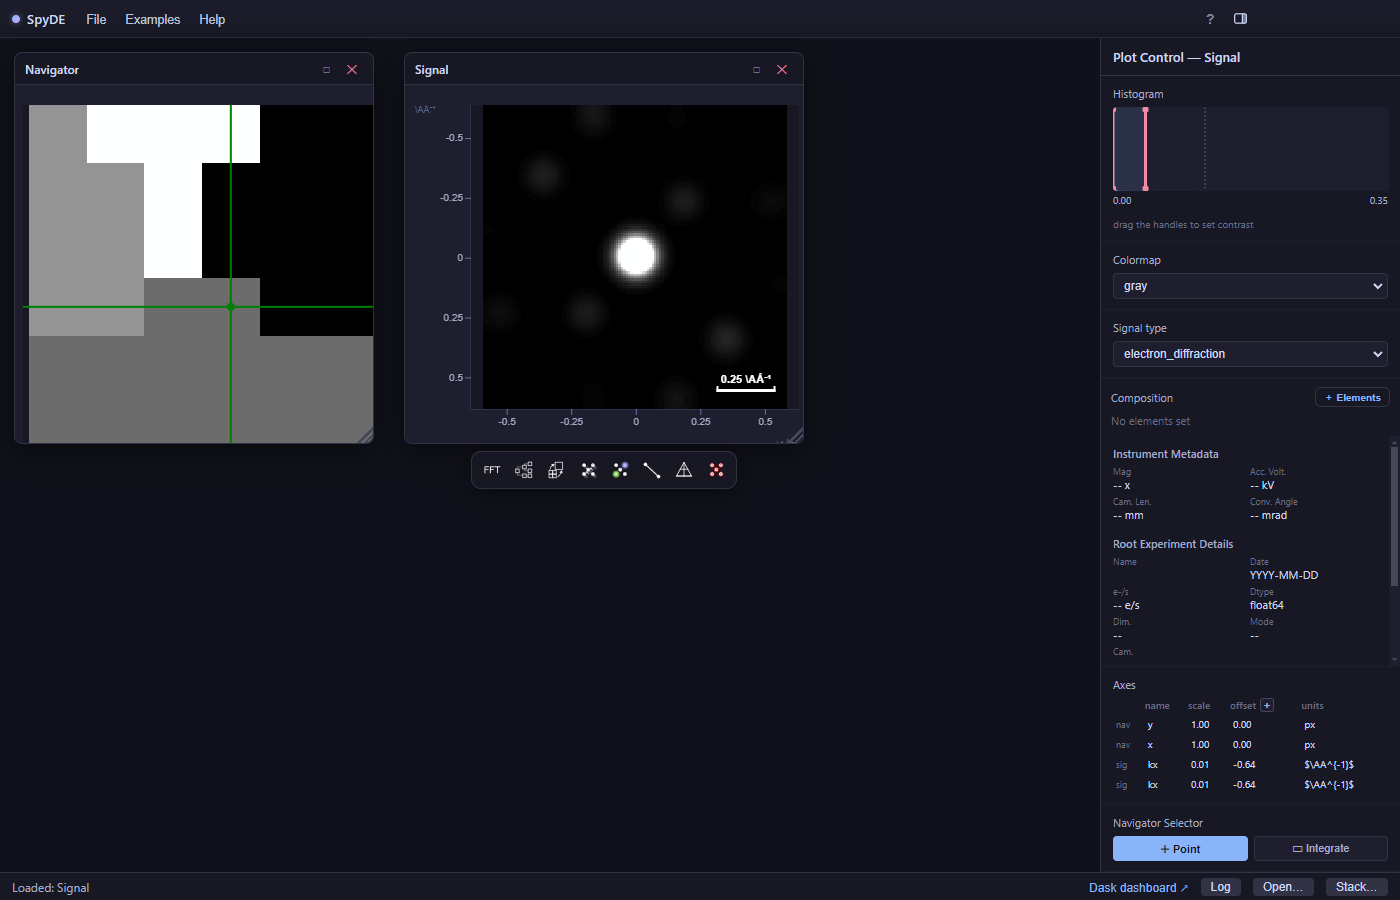Click the 'Loaded: Signal' status text

(51, 888)
